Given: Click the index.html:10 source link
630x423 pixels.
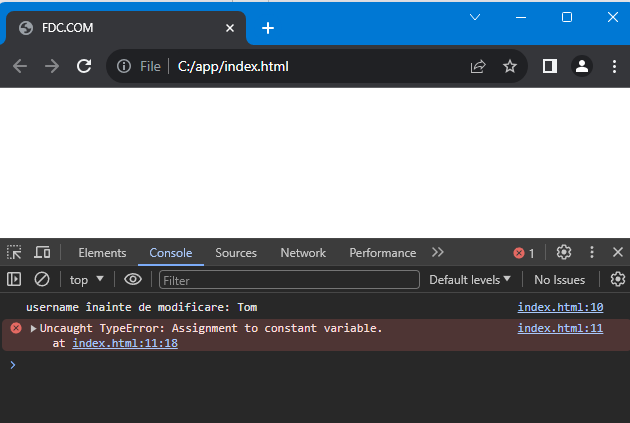Looking at the screenshot, I should [x=560, y=307].
